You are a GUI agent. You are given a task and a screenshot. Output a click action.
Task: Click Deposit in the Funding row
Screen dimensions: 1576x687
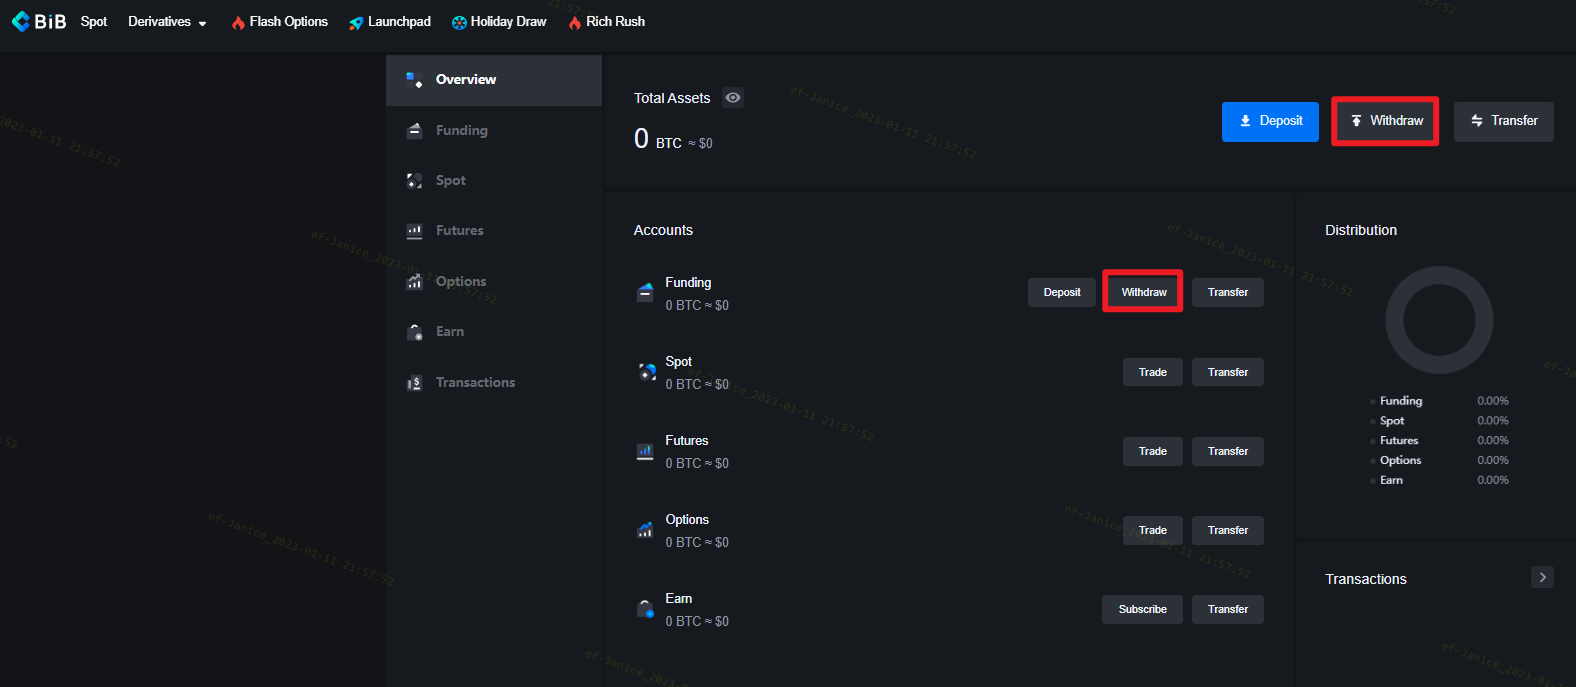[1062, 292]
